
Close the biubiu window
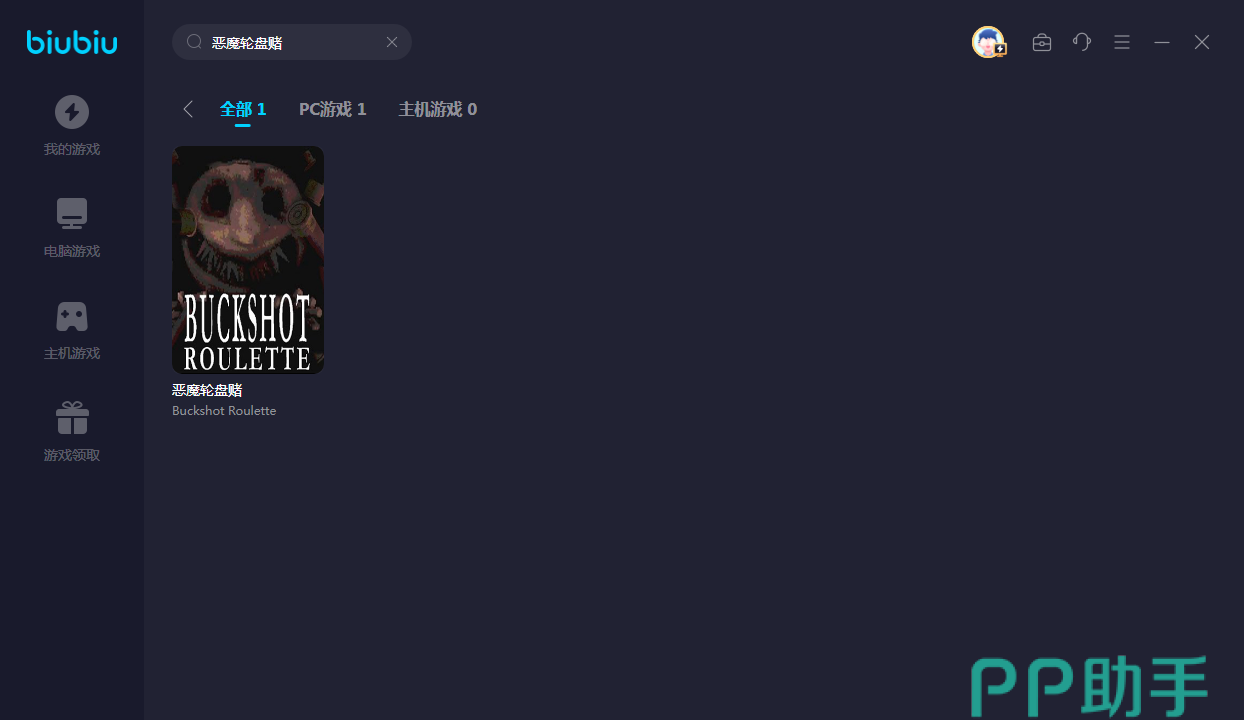click(x=1202, y=42)
